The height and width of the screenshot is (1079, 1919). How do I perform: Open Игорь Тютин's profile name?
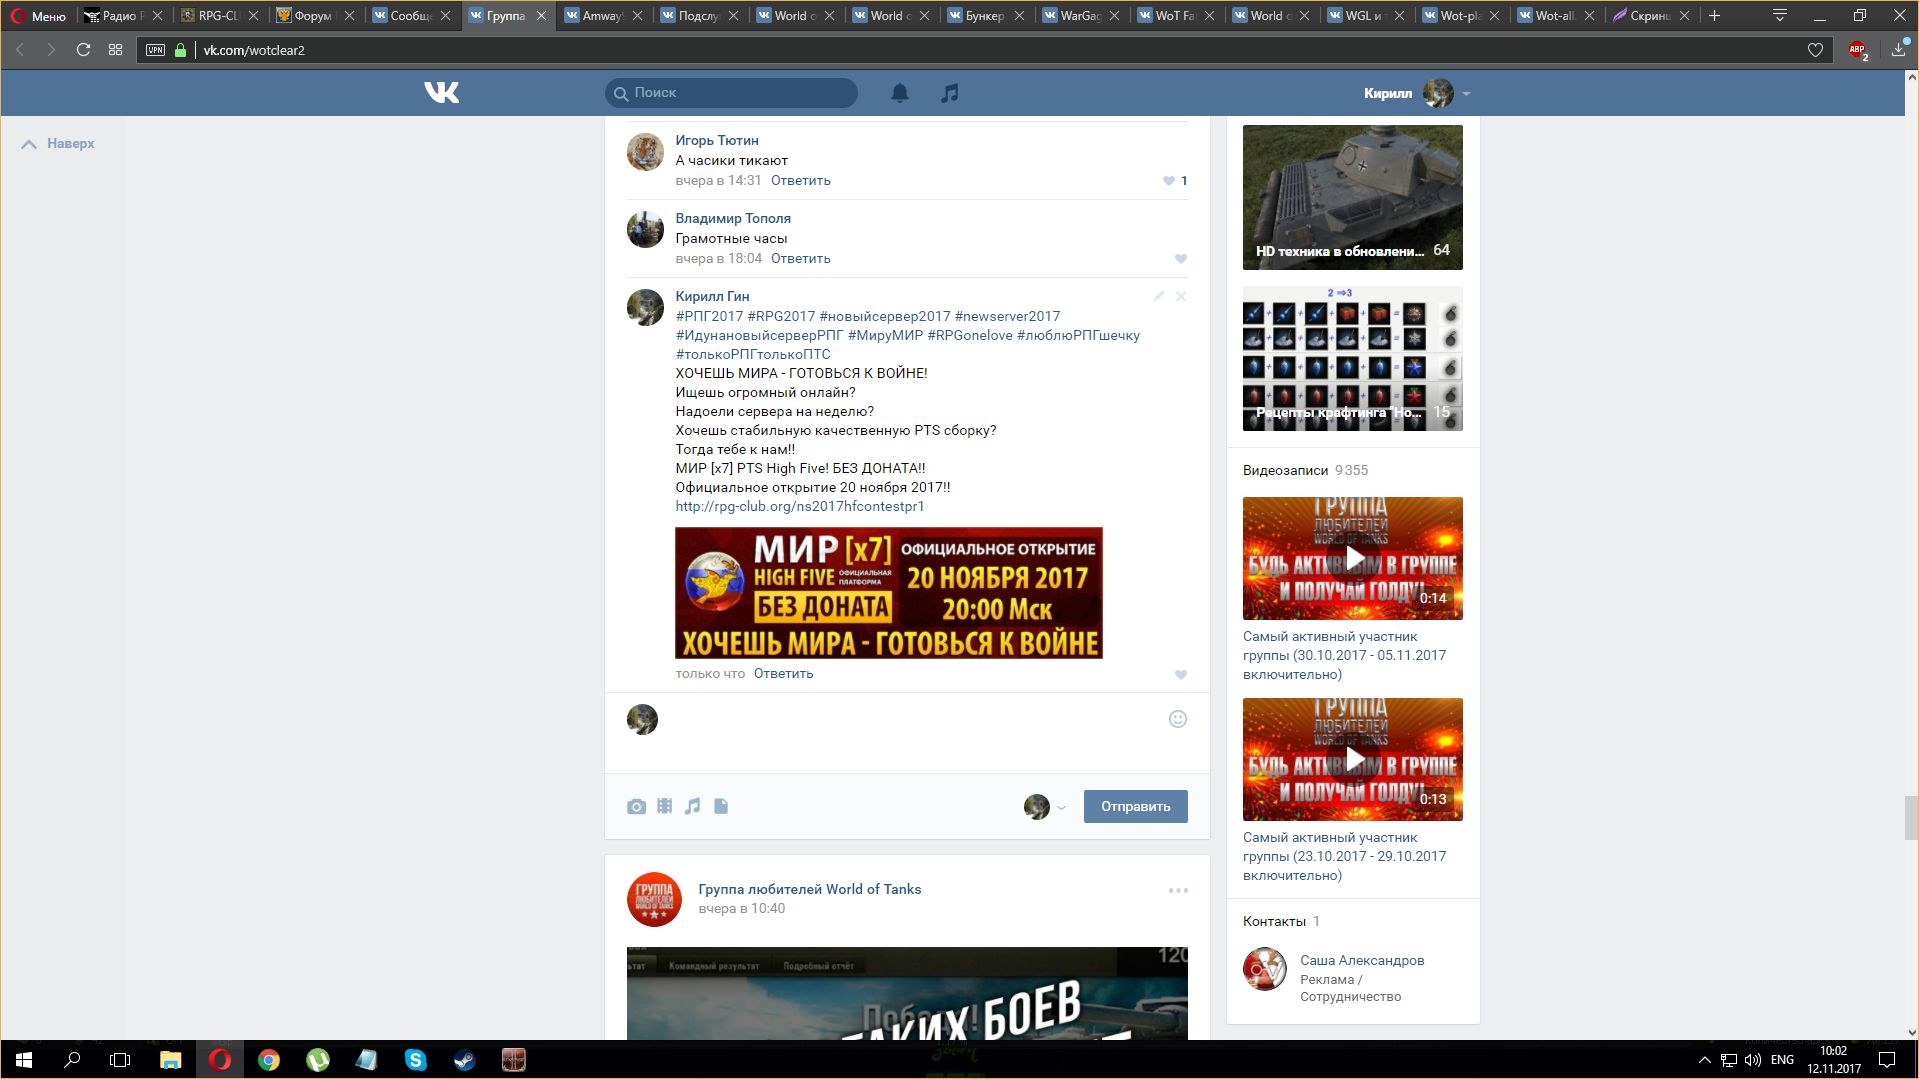(x=716, y=140)
